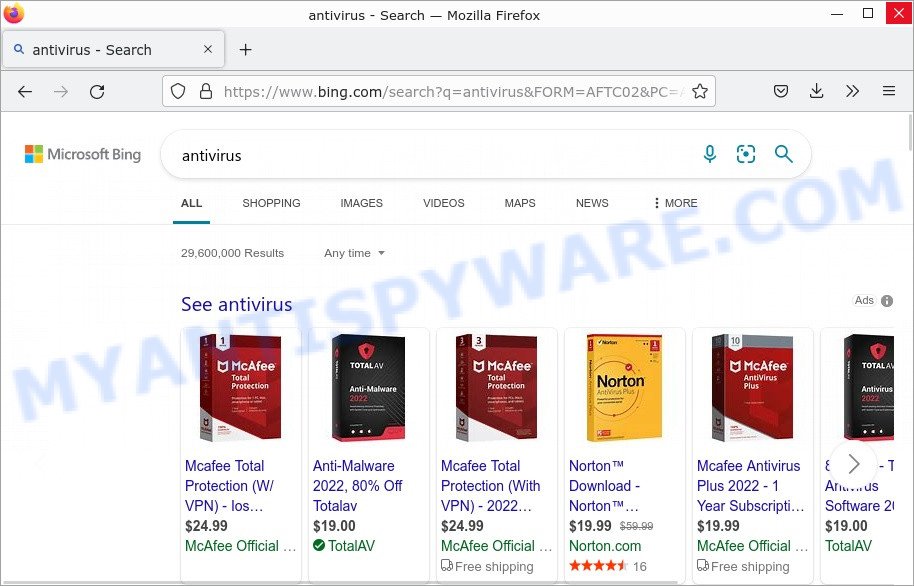
Task: Switch to the NEWS tab
Action: click(x=592, y=203)
